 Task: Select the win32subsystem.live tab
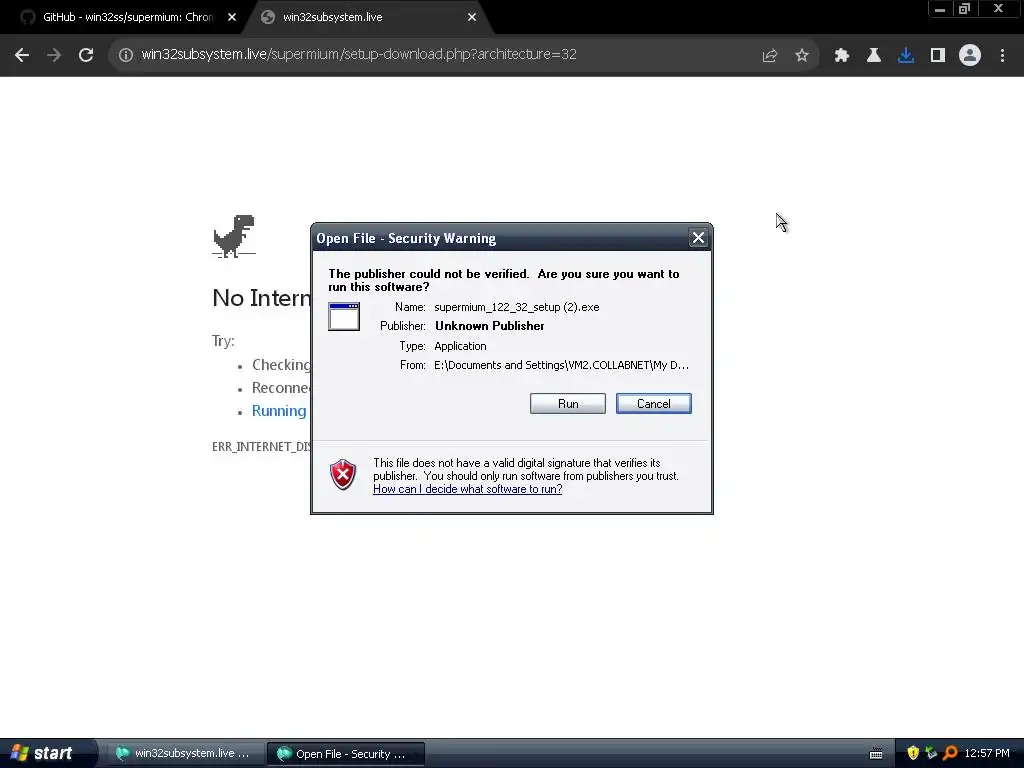coord(366,18)
